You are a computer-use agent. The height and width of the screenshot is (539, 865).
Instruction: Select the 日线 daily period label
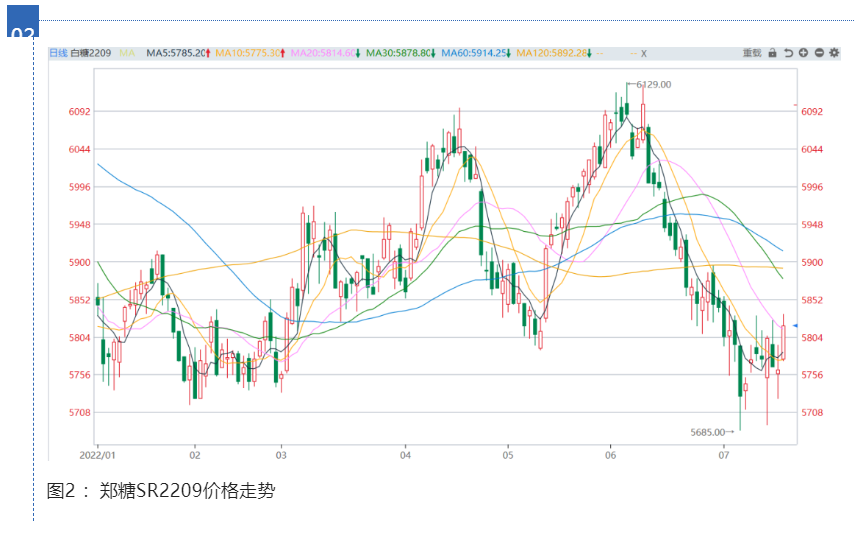58,53
